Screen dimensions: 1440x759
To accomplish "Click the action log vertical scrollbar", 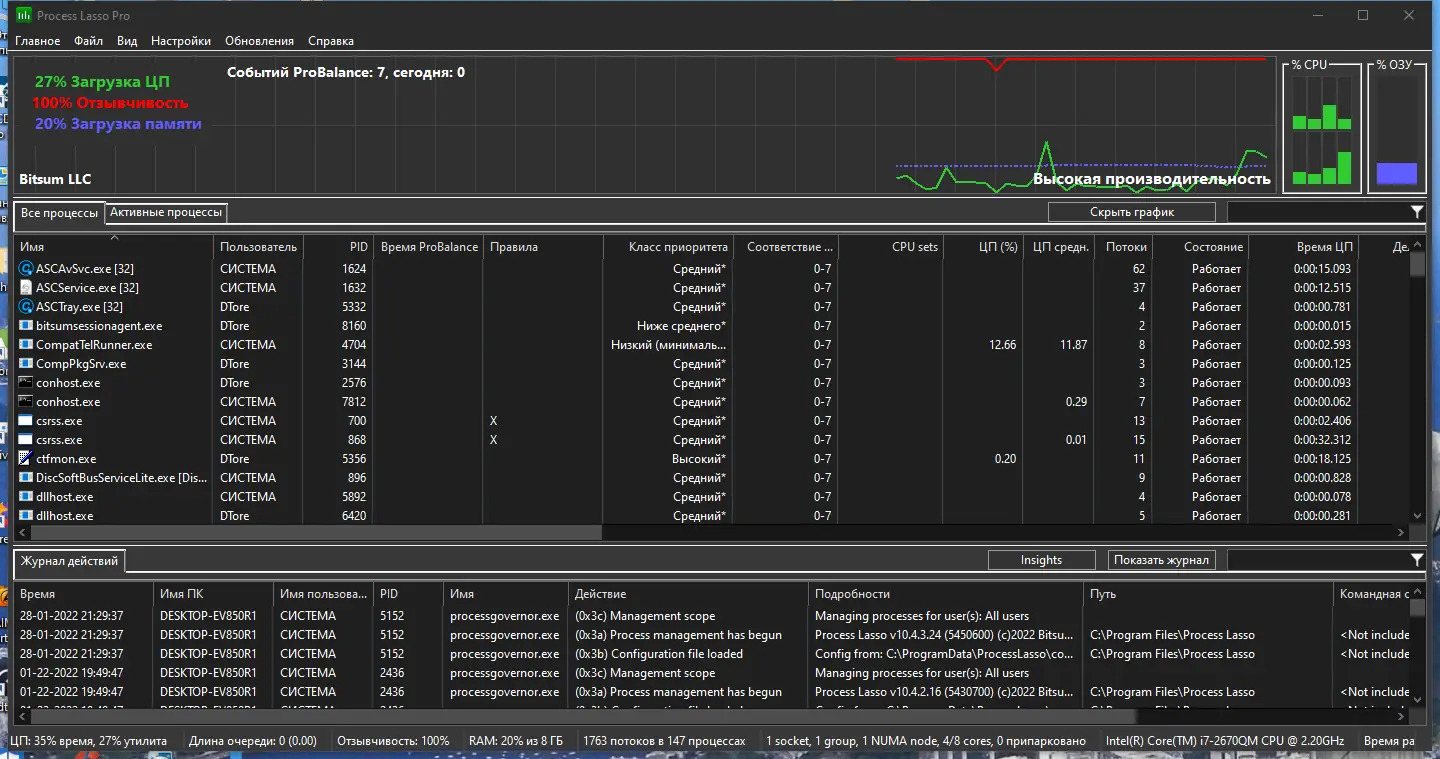I will coord(1417,646).
